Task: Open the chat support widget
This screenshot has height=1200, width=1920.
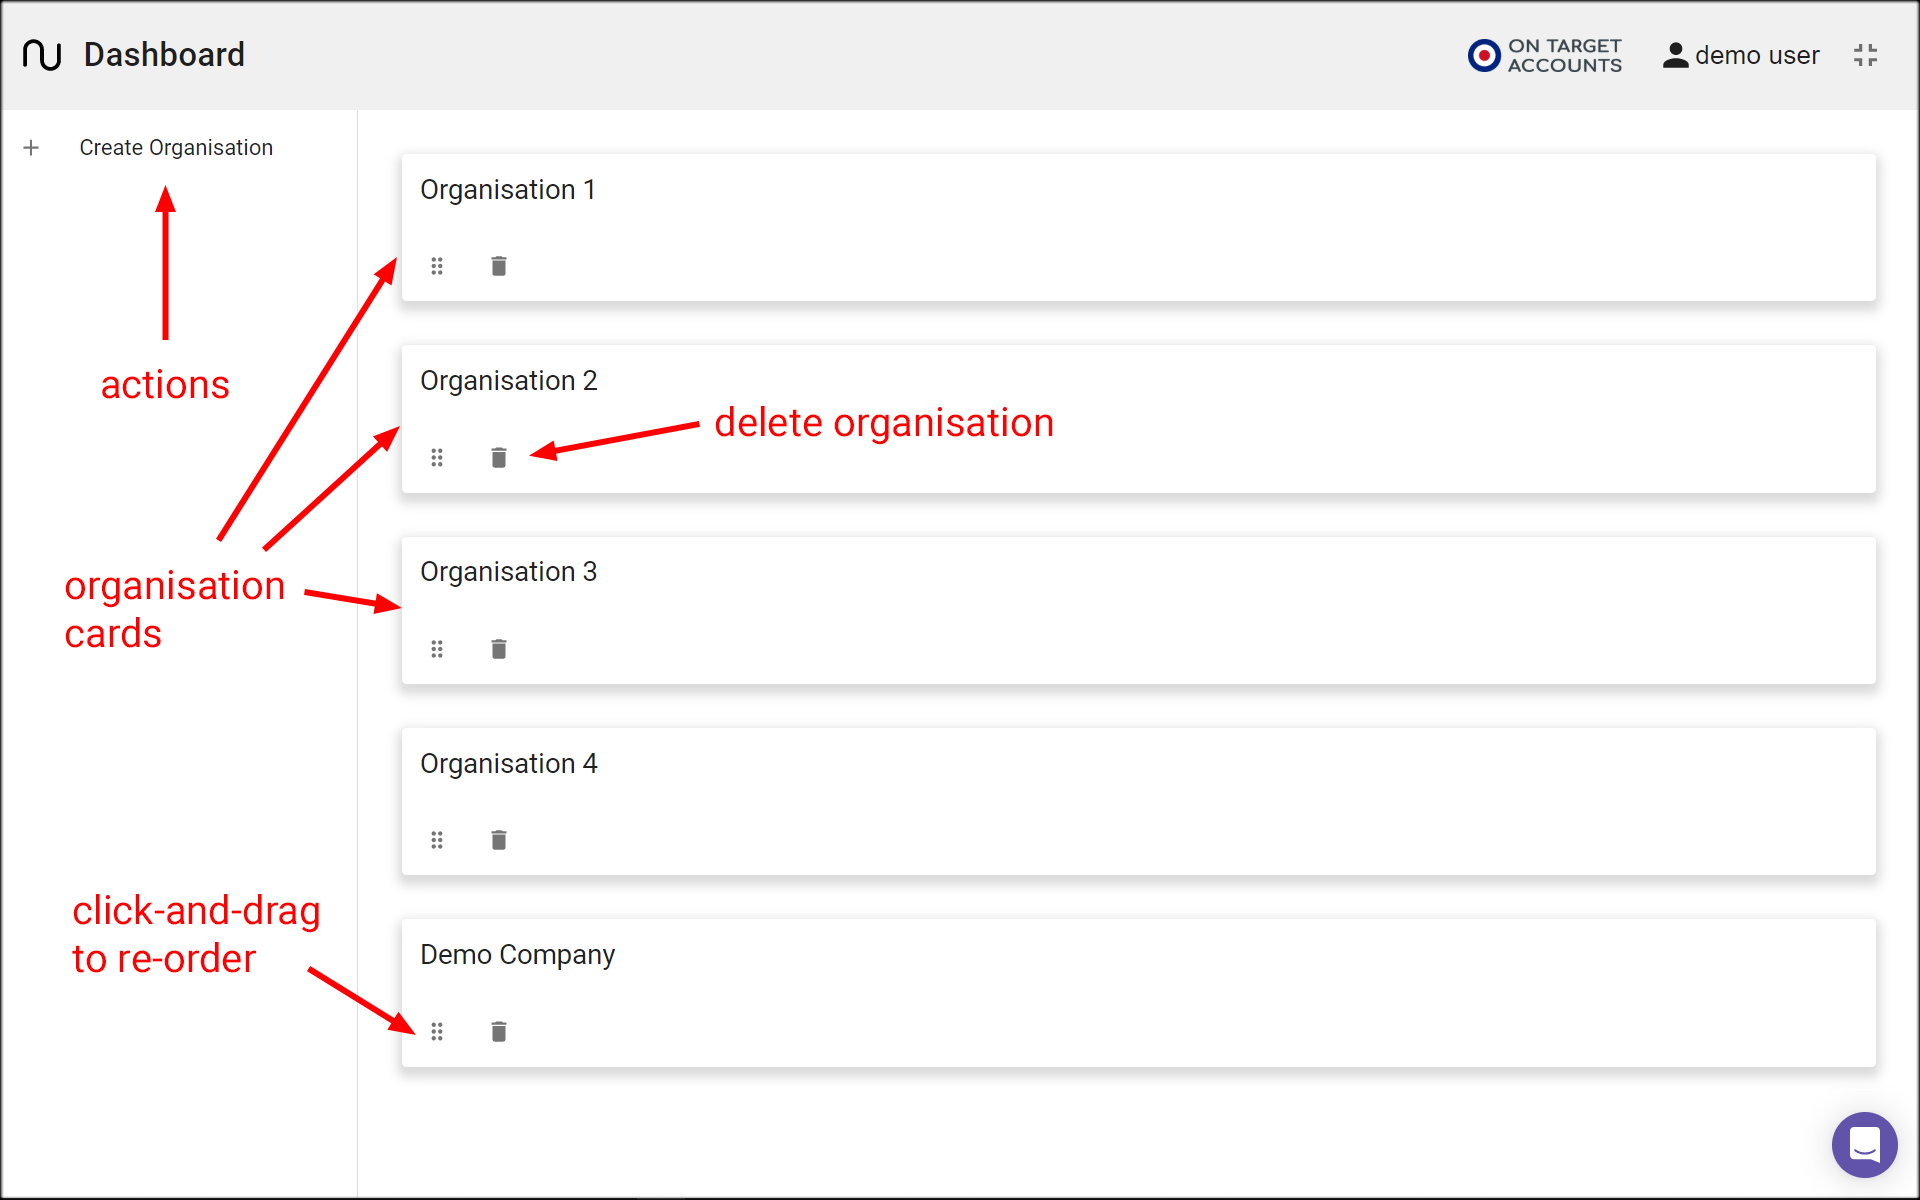Action: click(x=1864, y=1144)
